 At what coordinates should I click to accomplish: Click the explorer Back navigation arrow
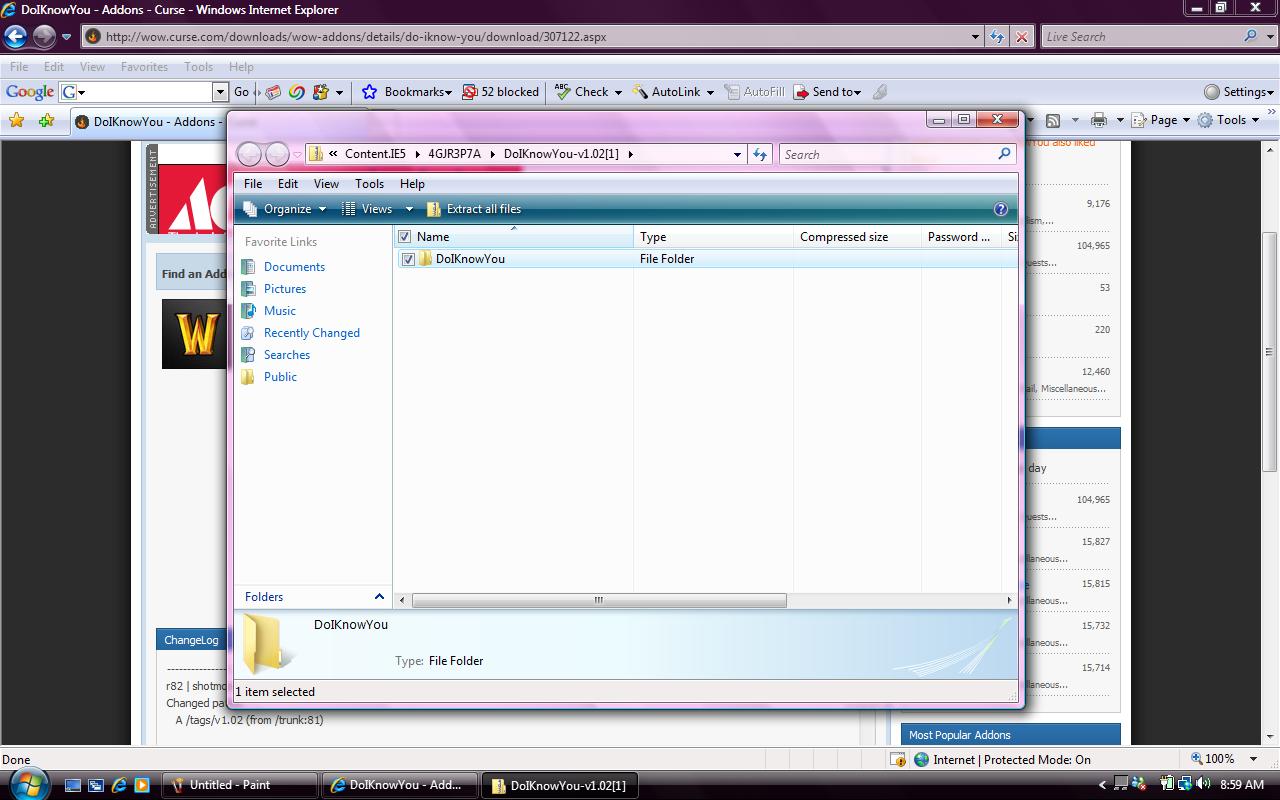(x=249, y=154)
